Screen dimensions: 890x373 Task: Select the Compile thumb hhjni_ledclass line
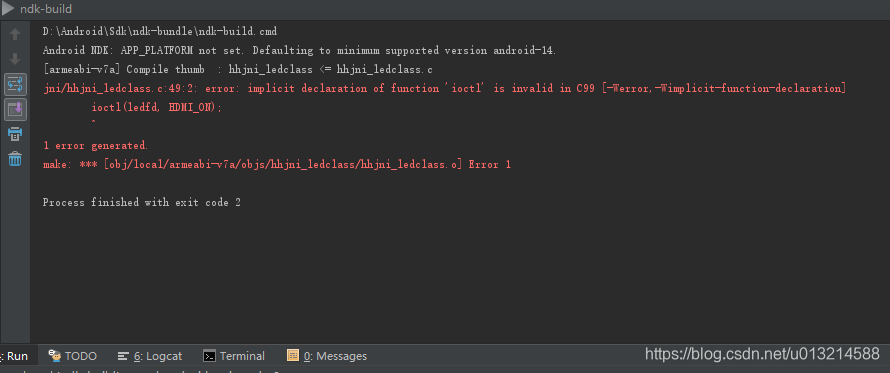click(238, 70)
